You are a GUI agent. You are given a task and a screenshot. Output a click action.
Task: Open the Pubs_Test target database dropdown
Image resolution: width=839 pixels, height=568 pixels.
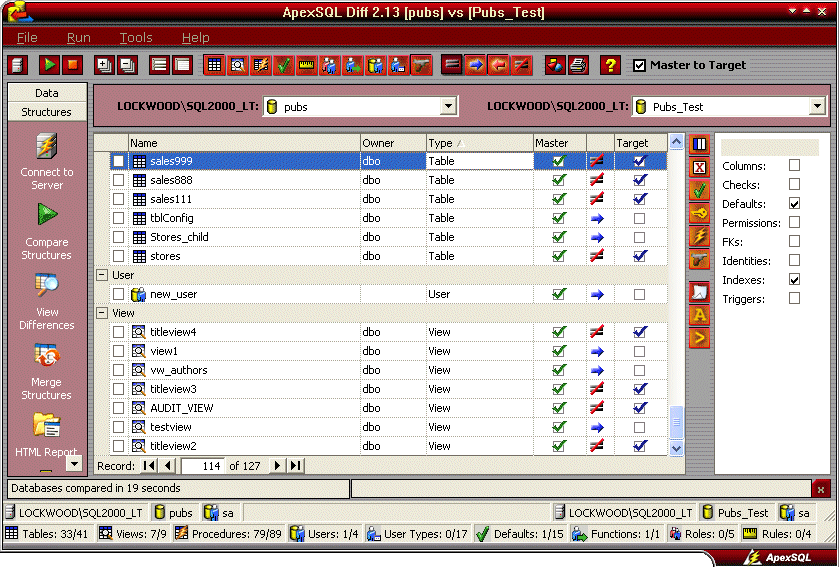coord(817,106)
